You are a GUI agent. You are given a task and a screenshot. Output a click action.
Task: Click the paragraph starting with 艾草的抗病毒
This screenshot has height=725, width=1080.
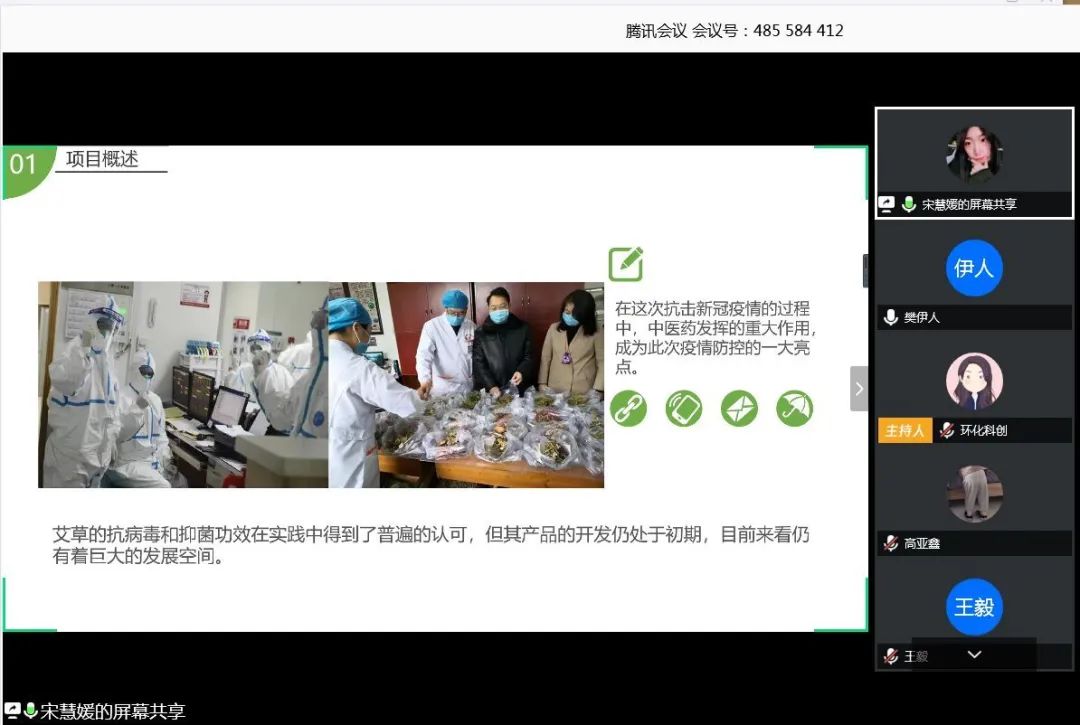pyautogui.click(x=431, y=545)
